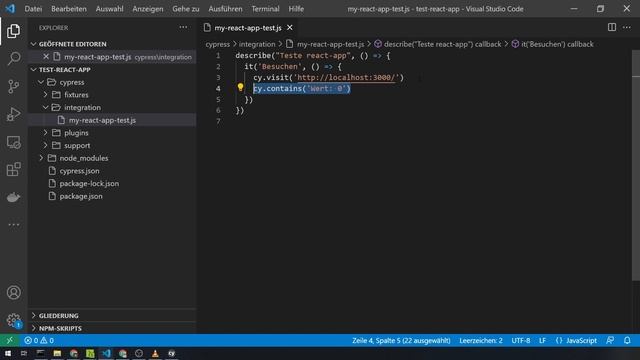Open the Accounts menu icon
Image resolution: width=640 pixels, height=360 pixels.
click(x=13, y=292)
